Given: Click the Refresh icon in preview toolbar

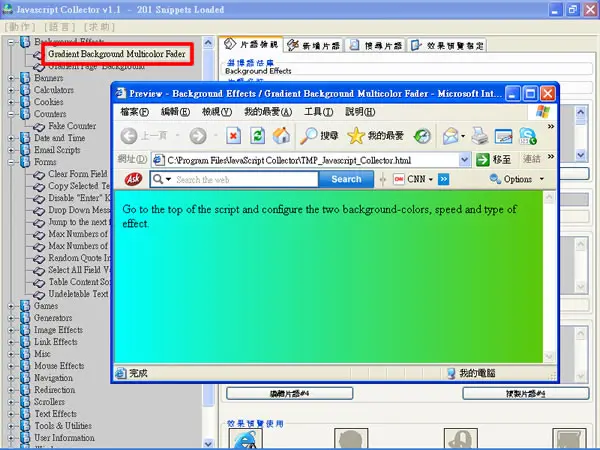Looking at the screenshot, I should pos(258,135).
